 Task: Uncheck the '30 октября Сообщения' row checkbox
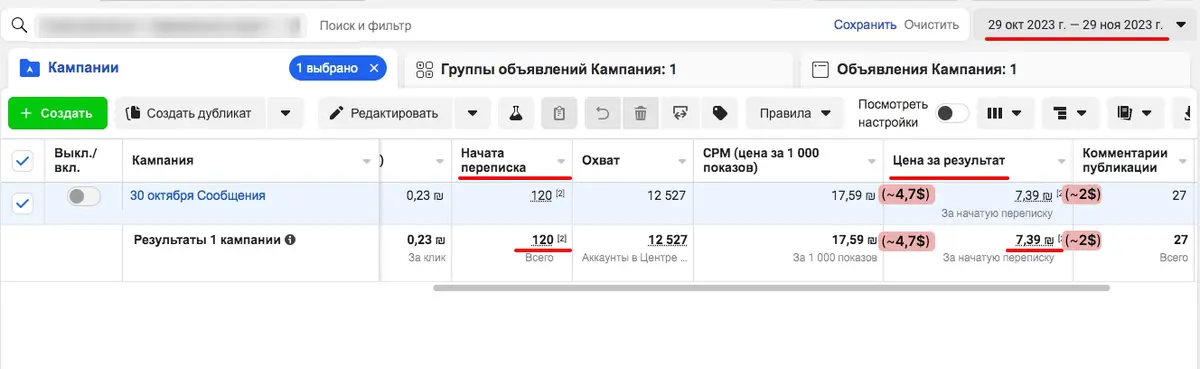tap(22, 203)
